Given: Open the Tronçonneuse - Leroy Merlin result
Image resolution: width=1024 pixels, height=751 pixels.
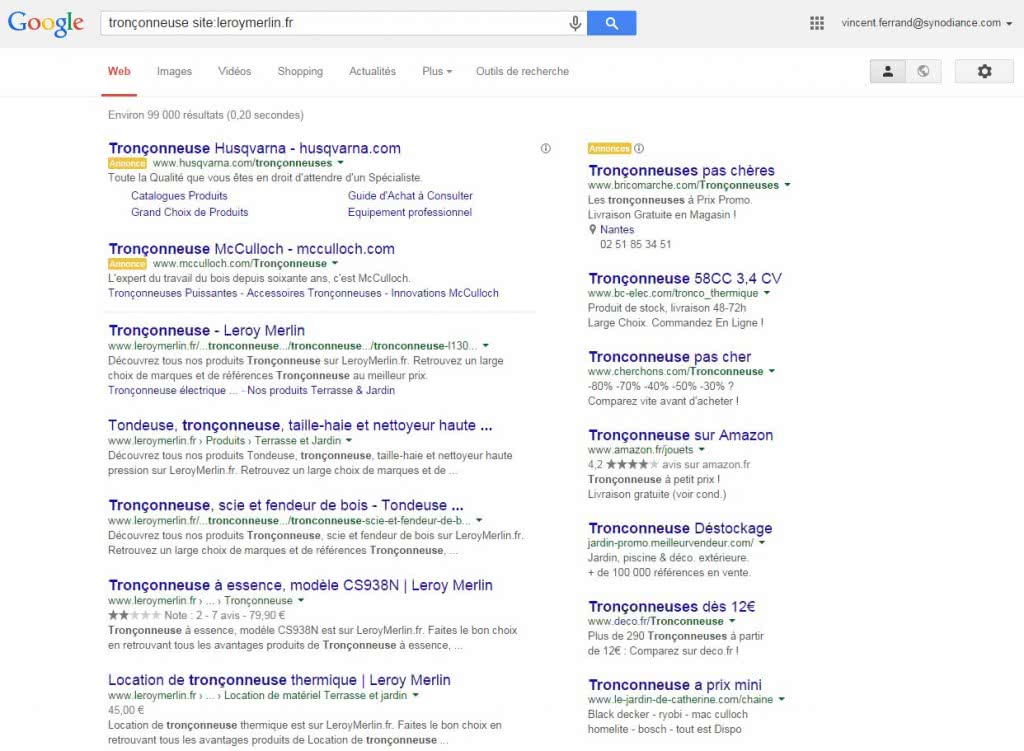Looking at the screenshot, I should (206, 330).
